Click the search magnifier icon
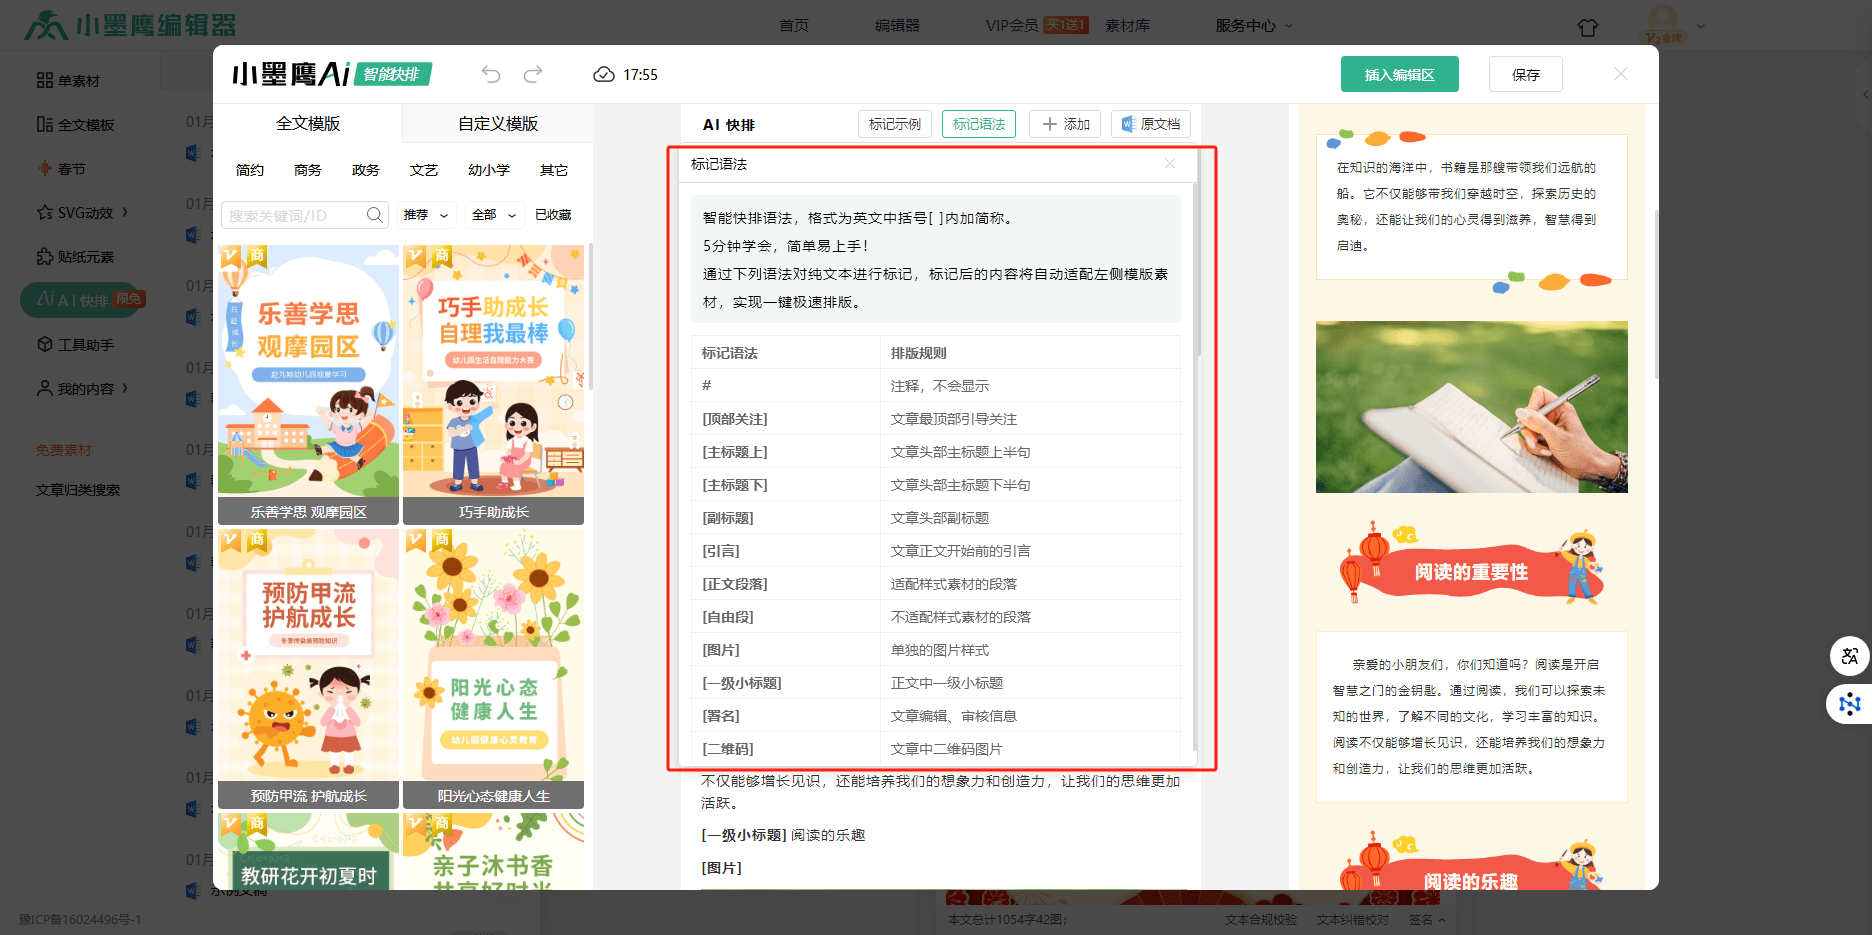 375,215
